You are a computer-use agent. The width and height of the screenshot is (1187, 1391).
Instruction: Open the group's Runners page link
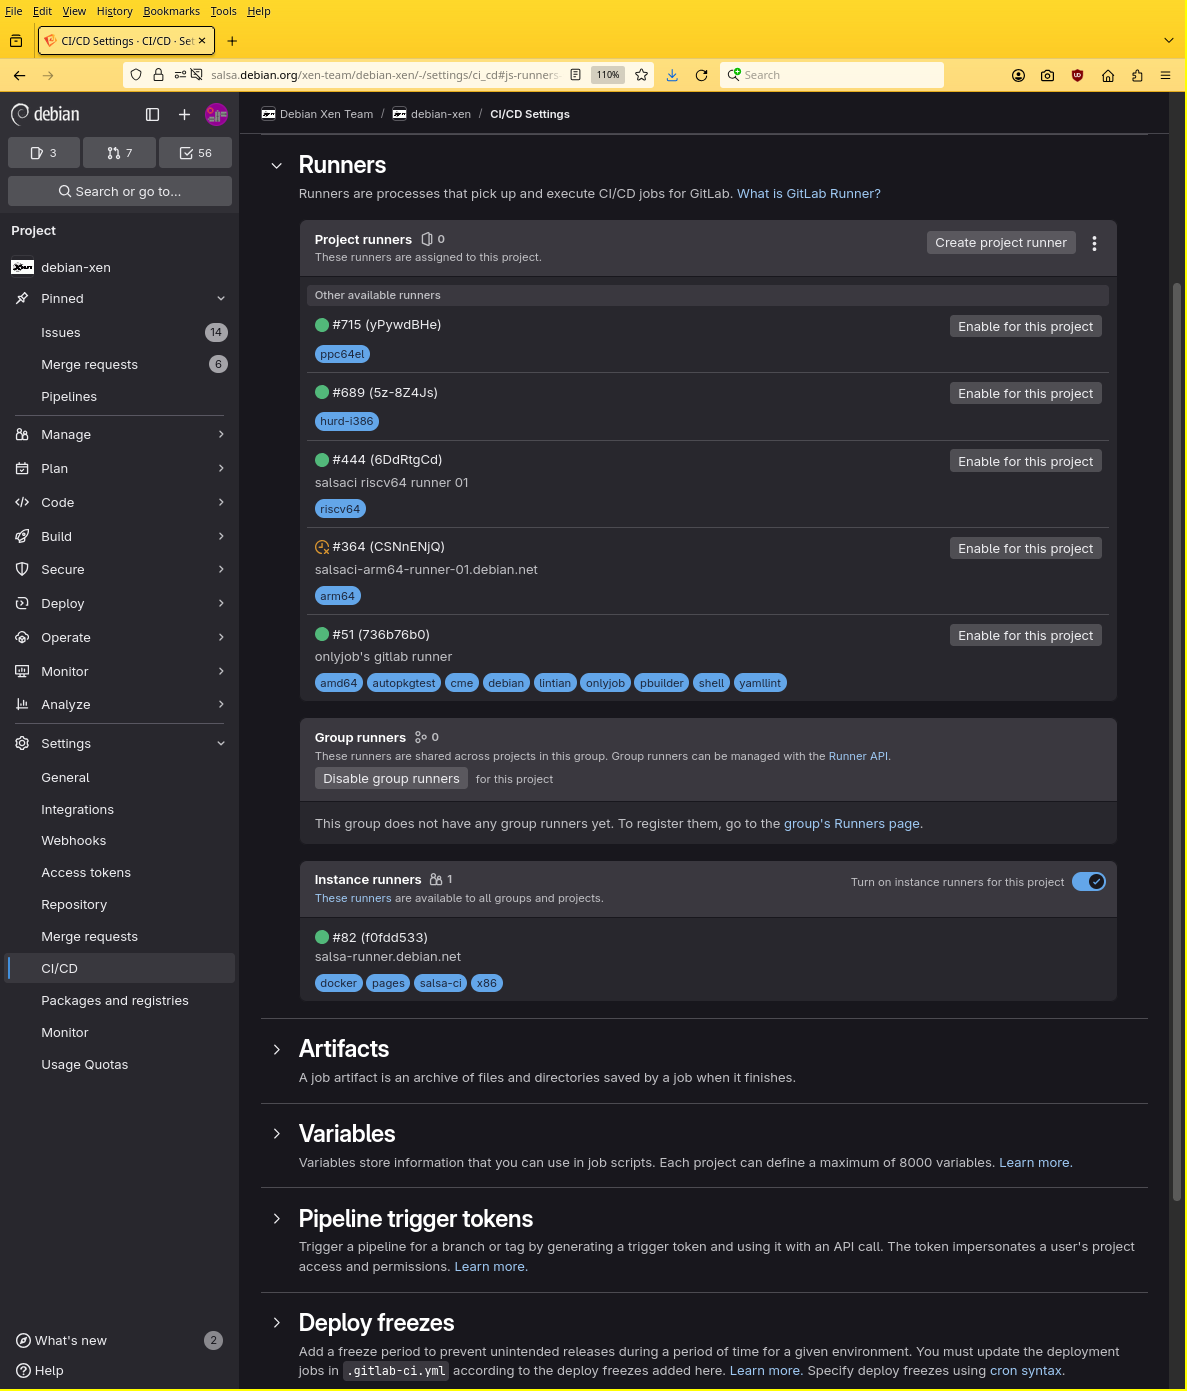[x=851, y=824]
